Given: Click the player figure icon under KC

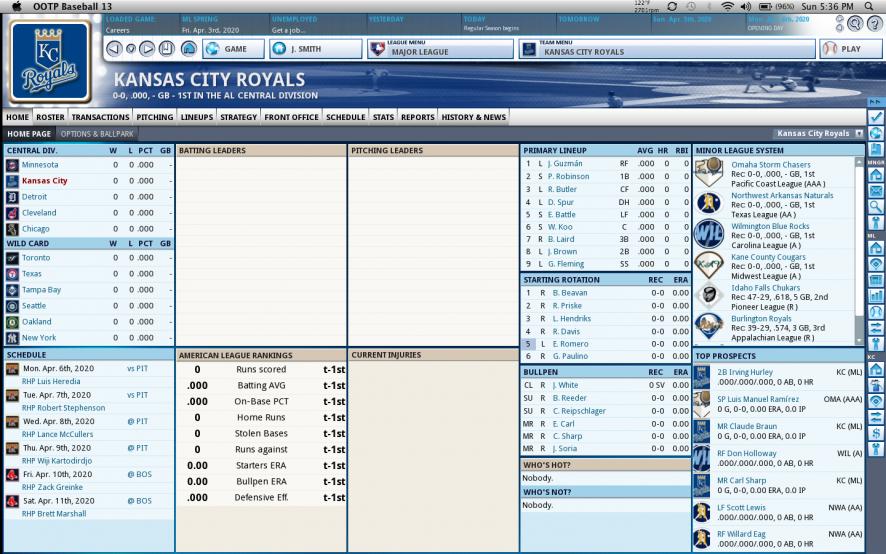Looking at the screenshot, I should click(x=876, y=386).
